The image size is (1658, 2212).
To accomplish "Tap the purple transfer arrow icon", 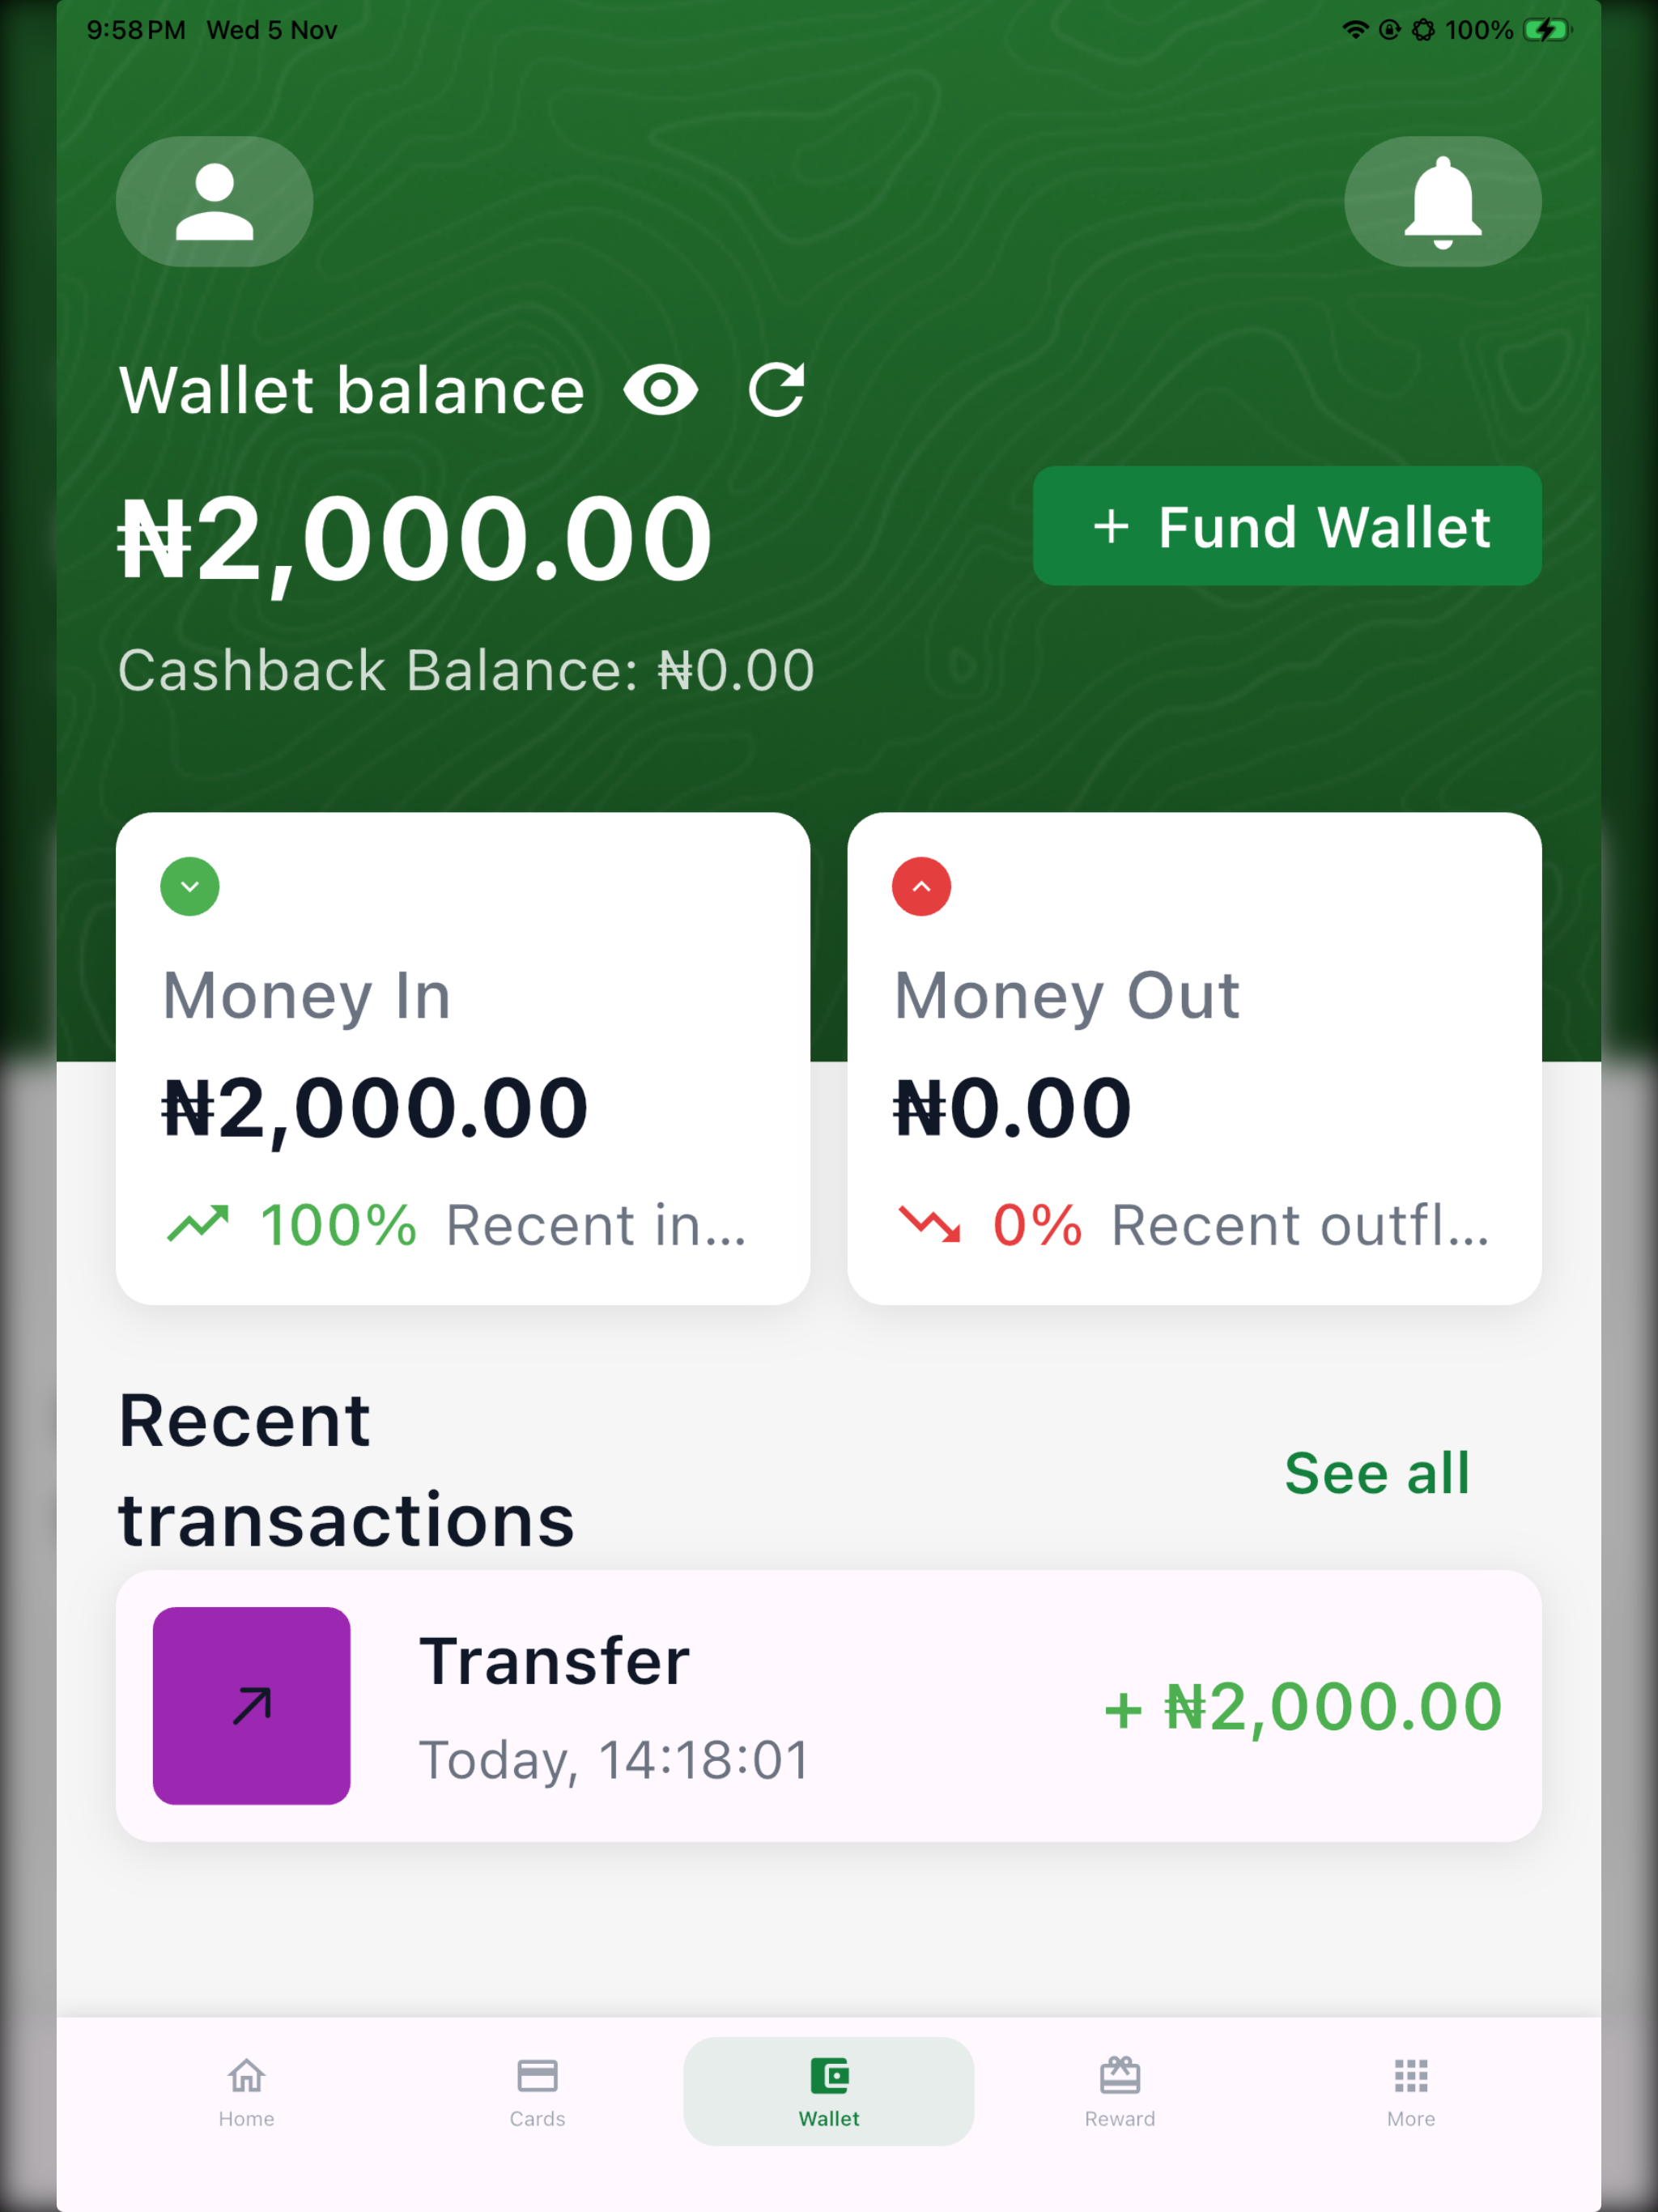I will (x=251, y=1705).
